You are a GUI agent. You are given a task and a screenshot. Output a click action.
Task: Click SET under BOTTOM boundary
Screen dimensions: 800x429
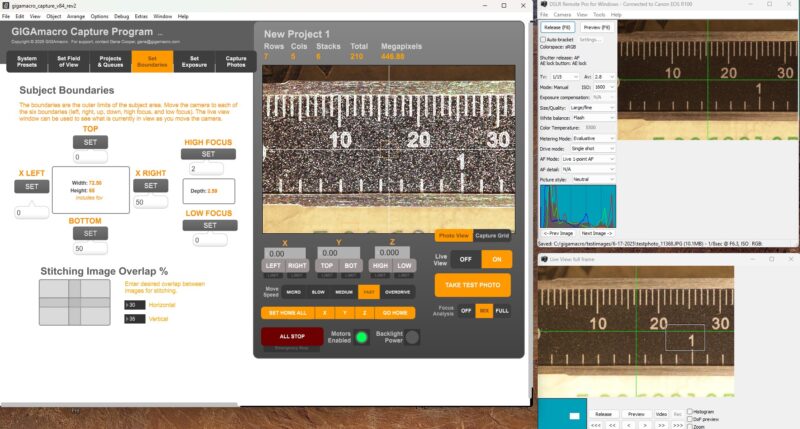coord(90,234)
